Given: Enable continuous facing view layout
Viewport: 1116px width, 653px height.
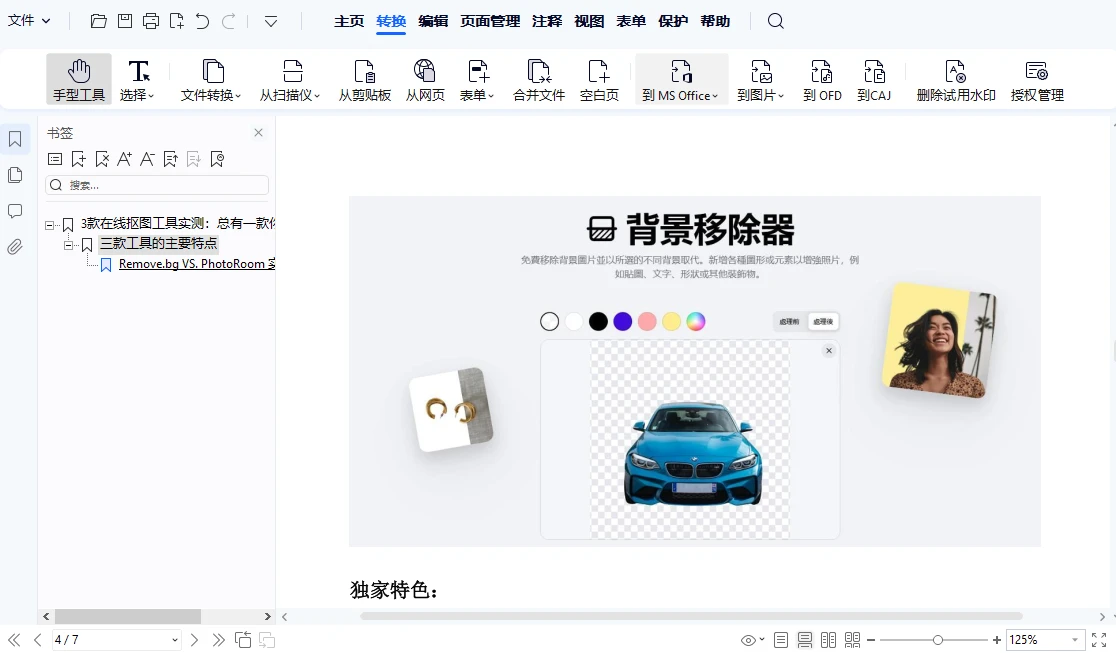Looking at the screenshot, I should (x=853, y=640).
